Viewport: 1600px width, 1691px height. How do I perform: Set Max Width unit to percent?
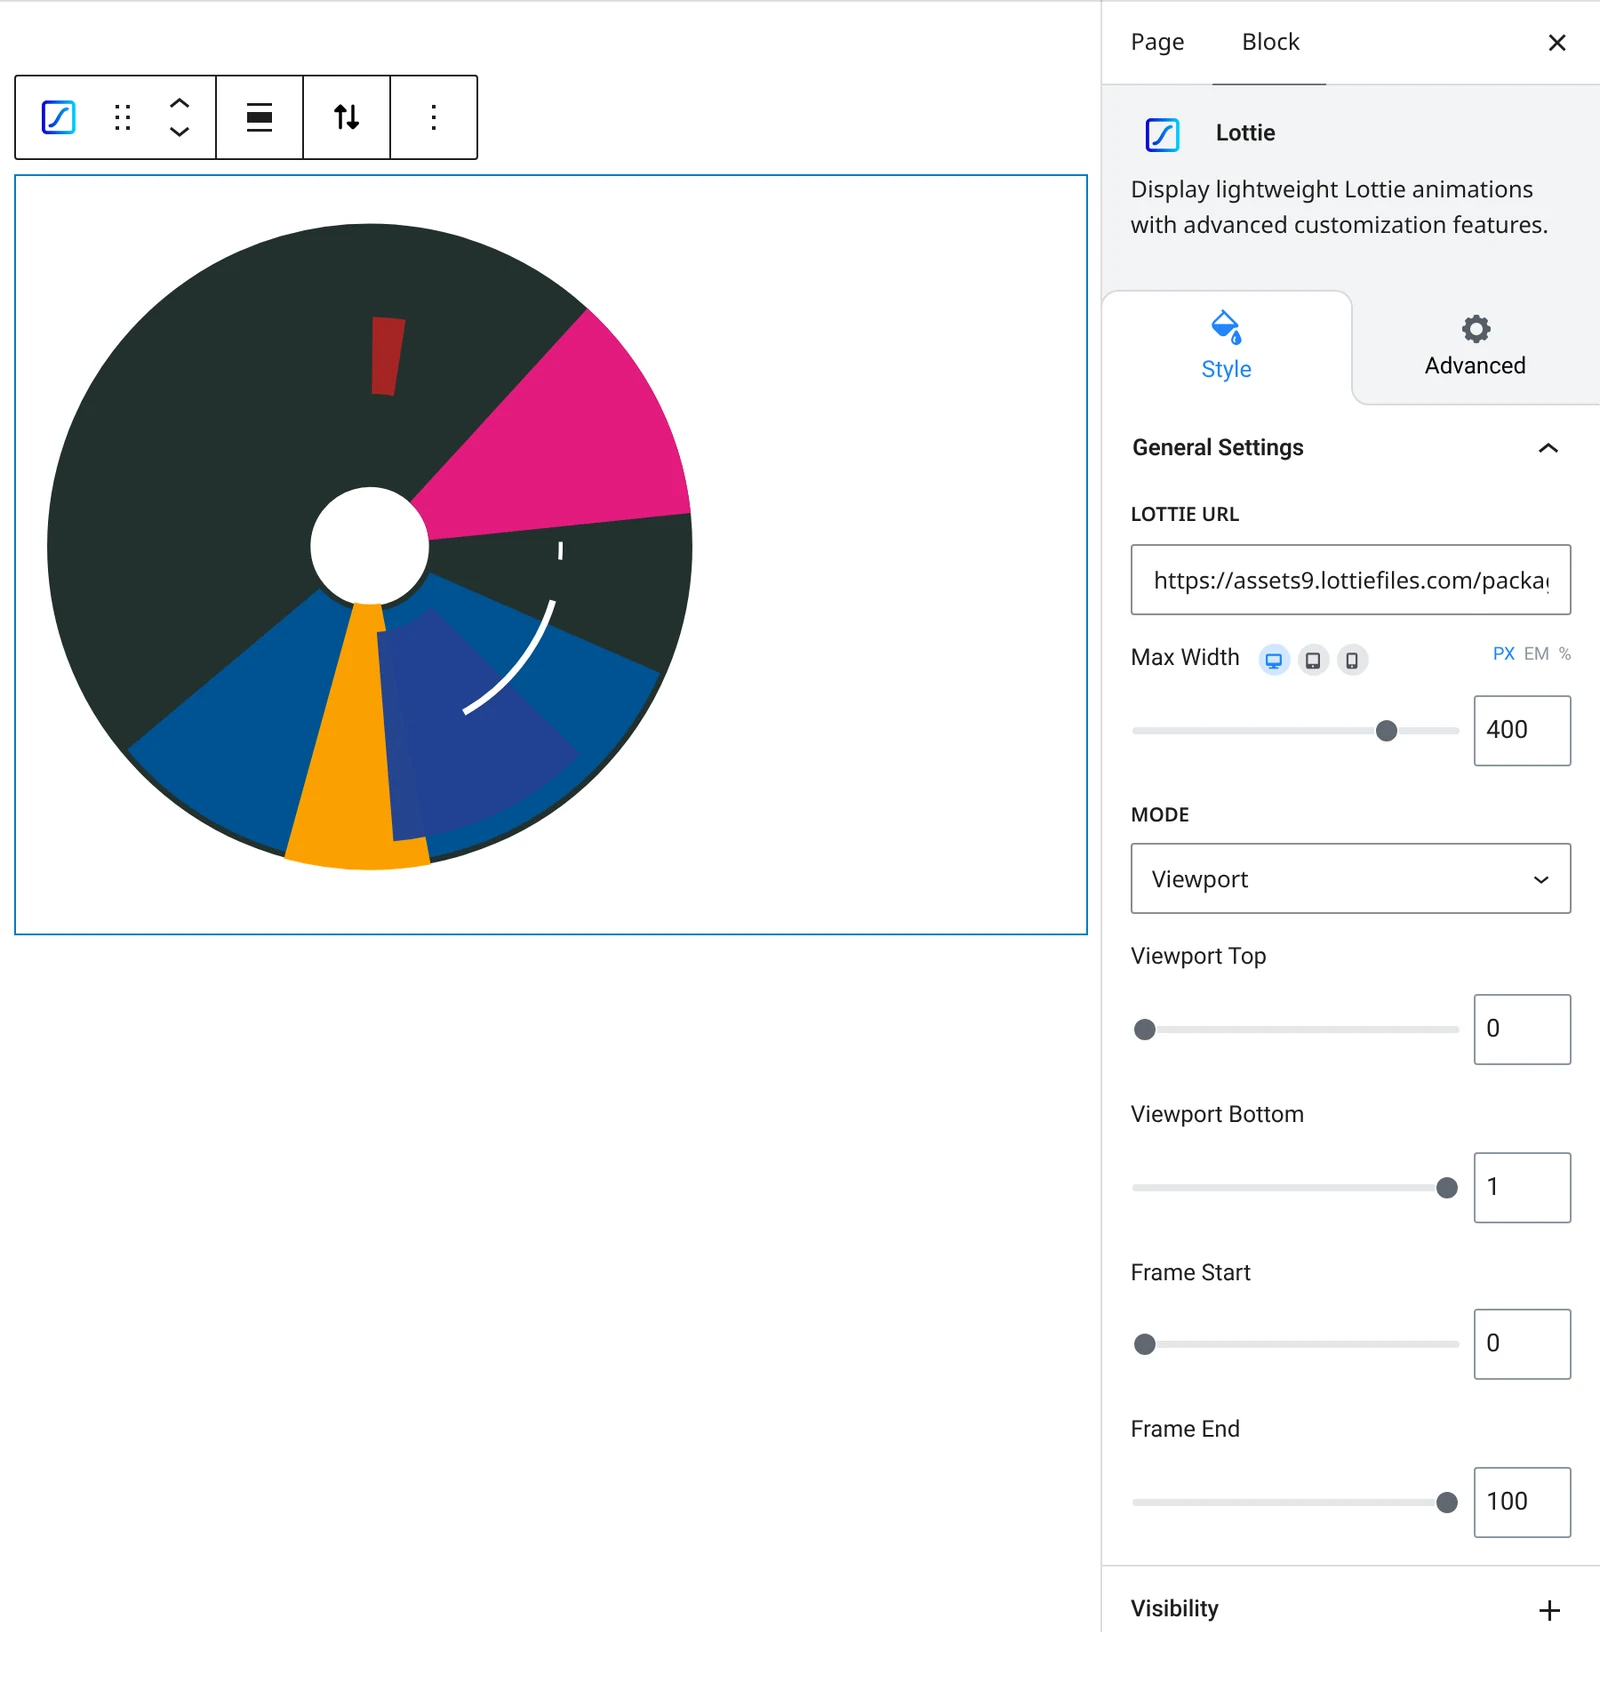click(x=1565, y=654)
